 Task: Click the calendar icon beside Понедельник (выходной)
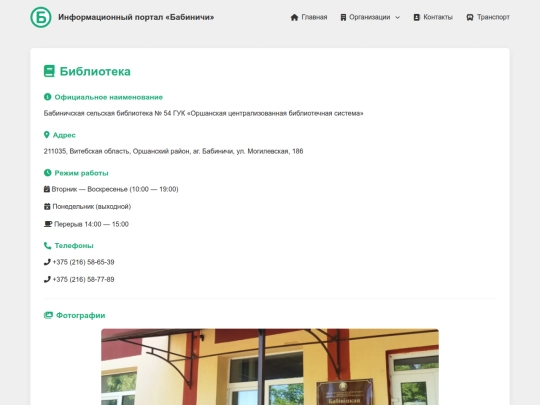point(47,207)
